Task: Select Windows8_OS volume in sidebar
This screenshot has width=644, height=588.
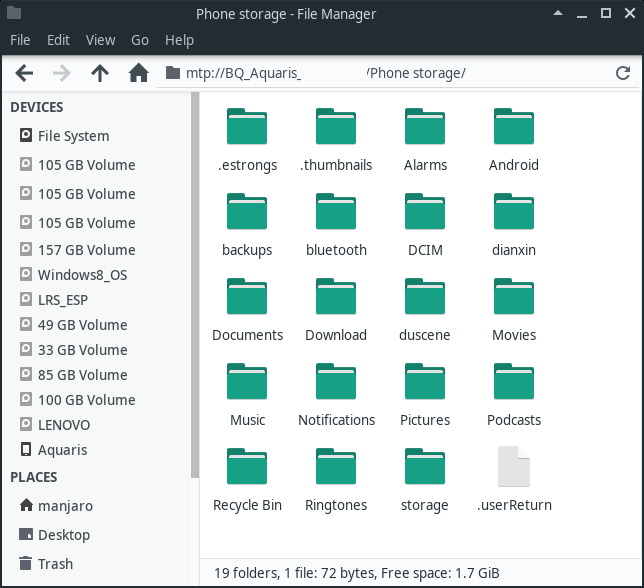Action: pos(82,275)
